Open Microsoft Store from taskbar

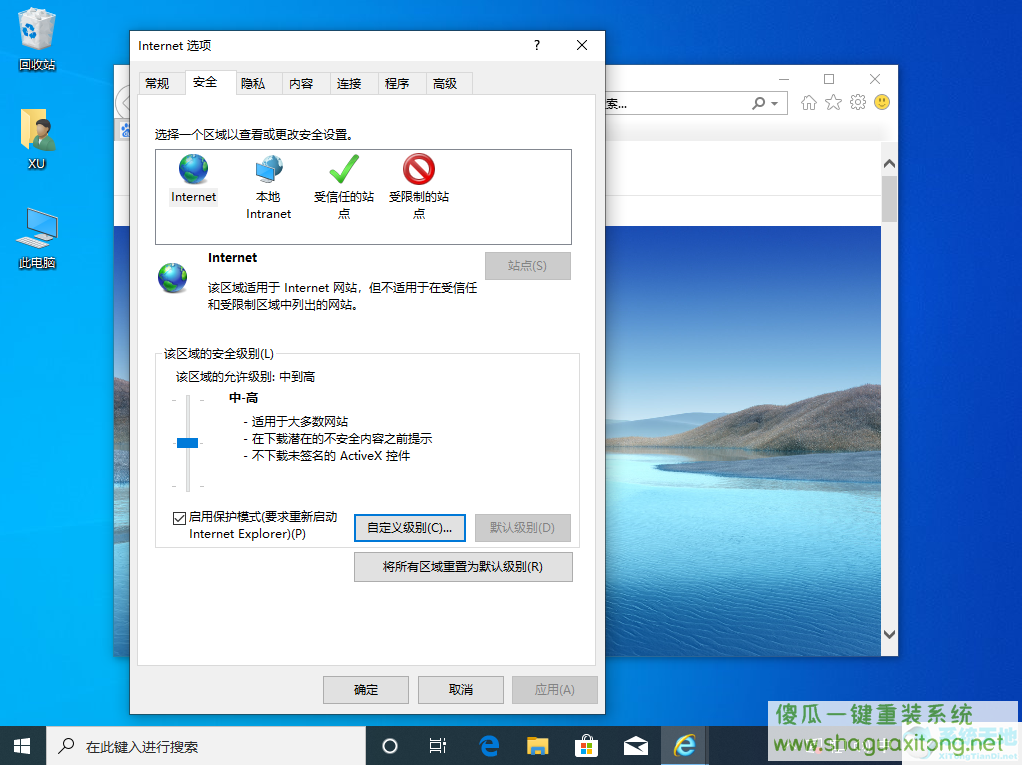point(587,745)
